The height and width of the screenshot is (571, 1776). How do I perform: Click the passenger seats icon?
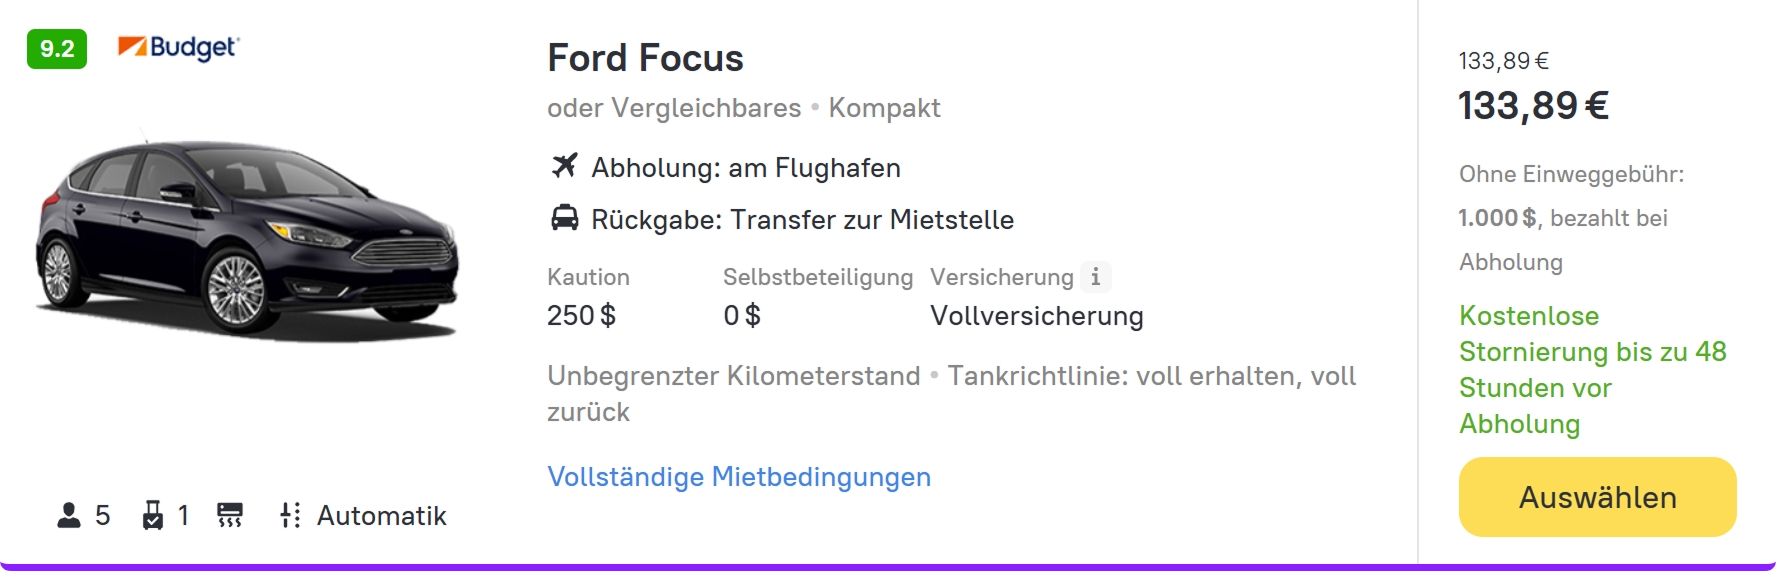pyautogui.click(x=69, y=515)
